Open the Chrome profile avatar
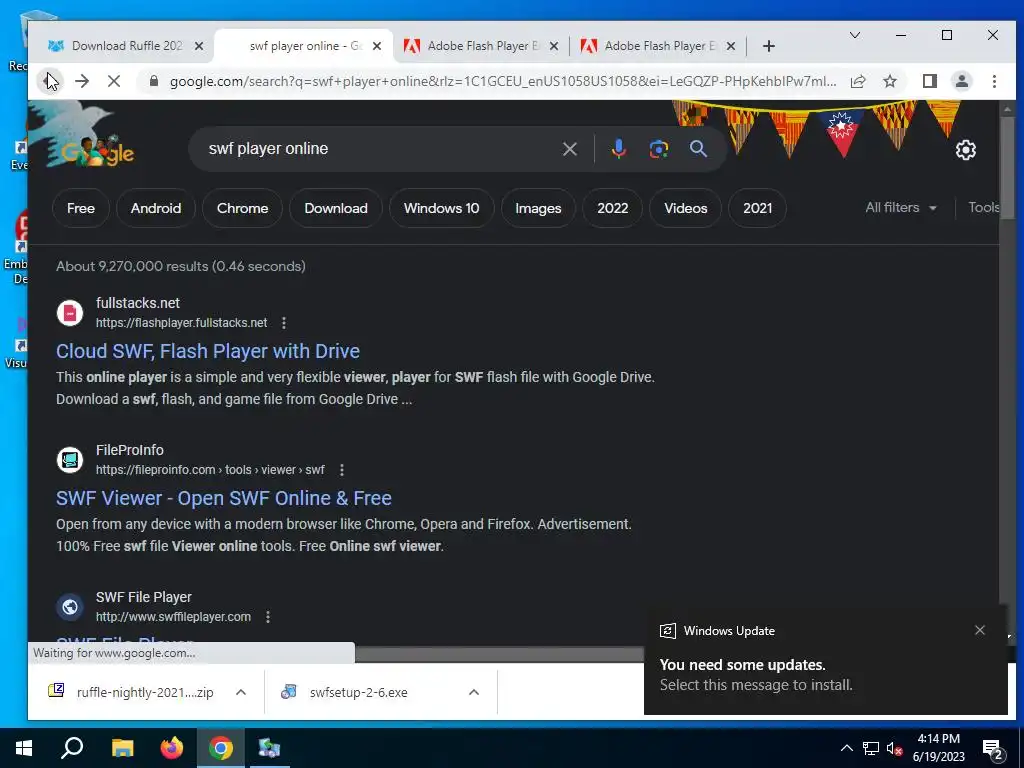This screenshot has width=1024, height=768. pyautogui.click(x=961, y=81)
